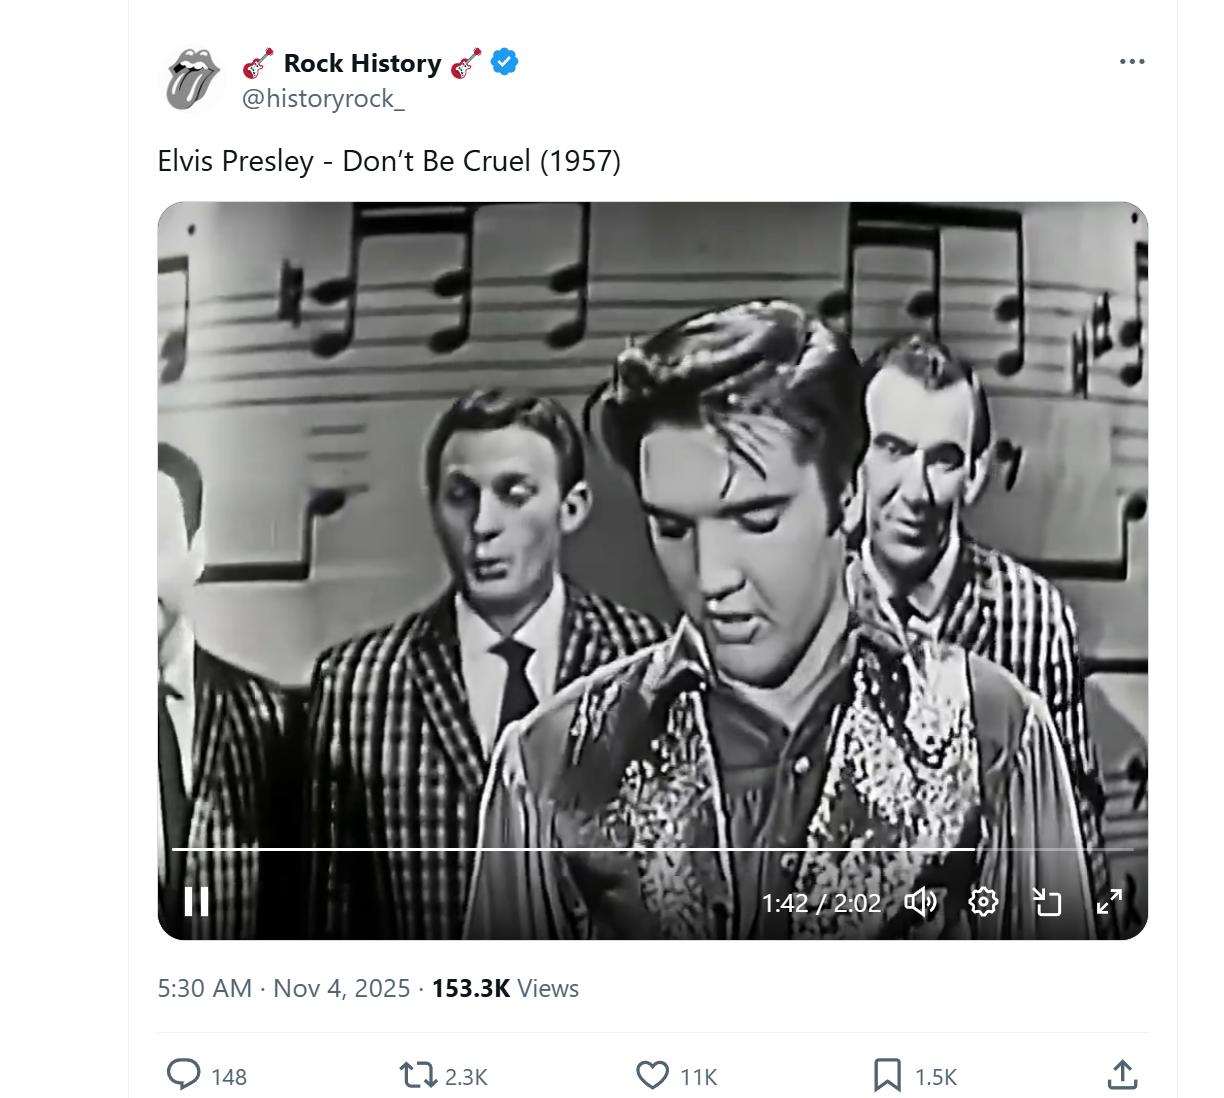Pause the video playback
Viewport: 1224px width, 1098px height.
pos(197,902)
